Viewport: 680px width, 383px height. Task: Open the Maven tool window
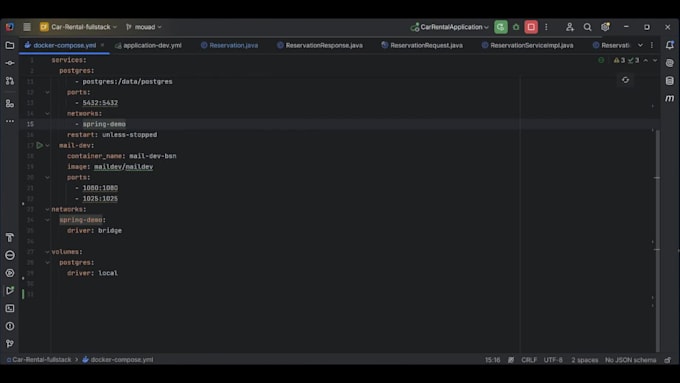670,98
